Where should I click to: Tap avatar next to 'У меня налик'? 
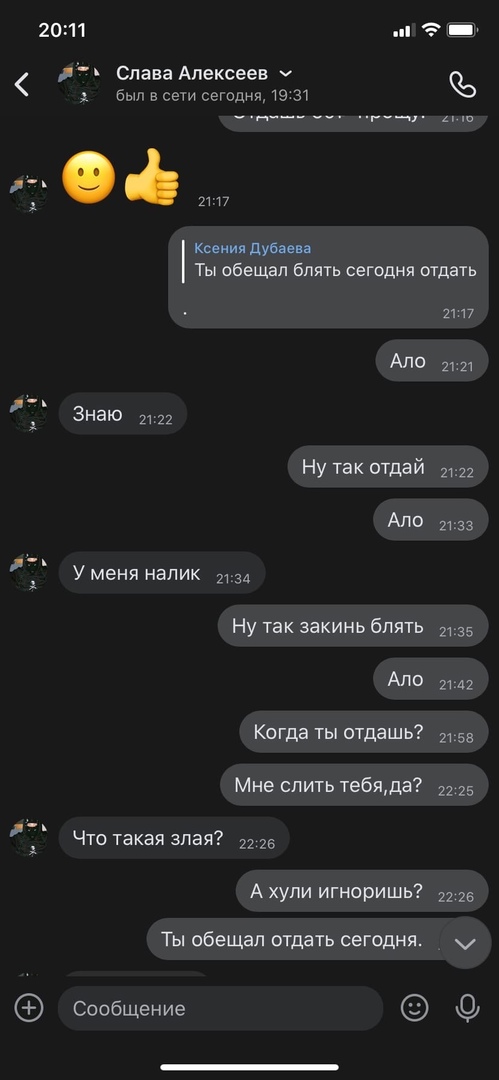pyautogui.click(x=29, y=573)
